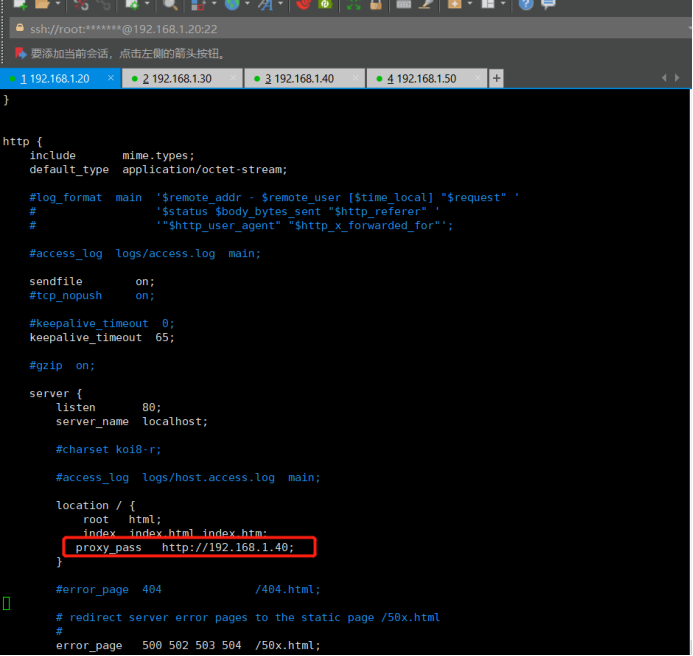The image size is (693, 656).
Task: Expand the color scheme dropdown arrow
Action: (214, 4)
